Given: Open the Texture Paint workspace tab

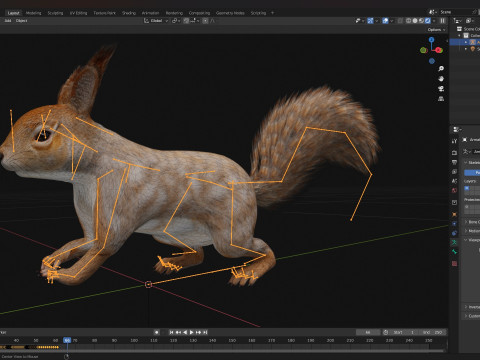Looking at the screenshot, I should [104, 13].
